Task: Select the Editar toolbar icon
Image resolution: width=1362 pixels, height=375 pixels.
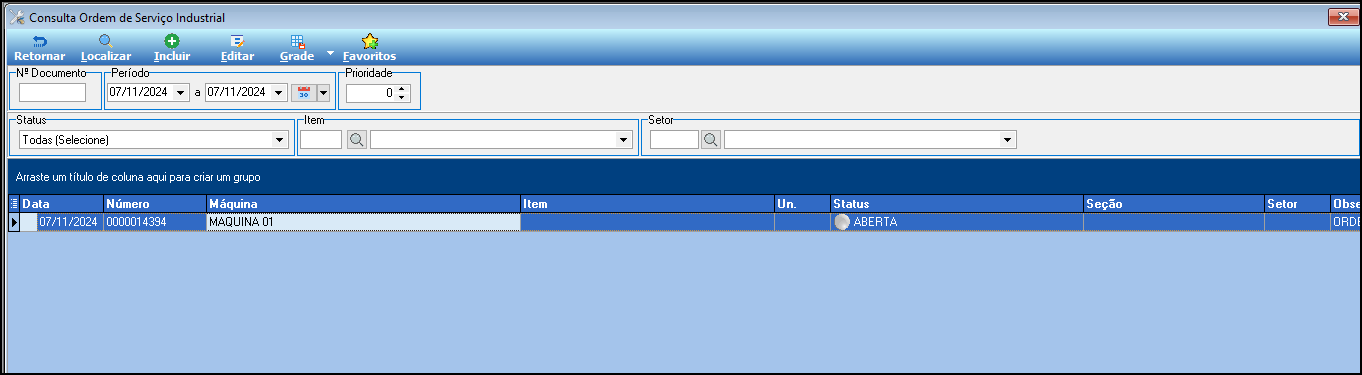Action: pyautogui.click(x=237, y=41)
